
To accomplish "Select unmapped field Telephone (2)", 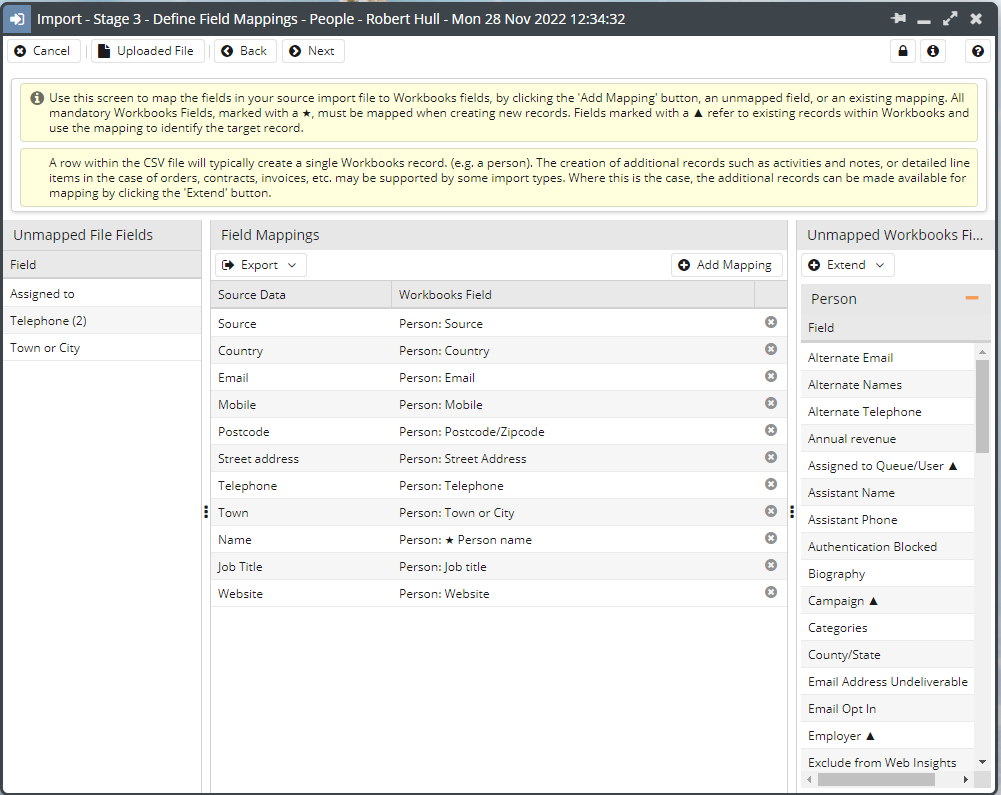I will pyautogui.click(x=102, y=321).
